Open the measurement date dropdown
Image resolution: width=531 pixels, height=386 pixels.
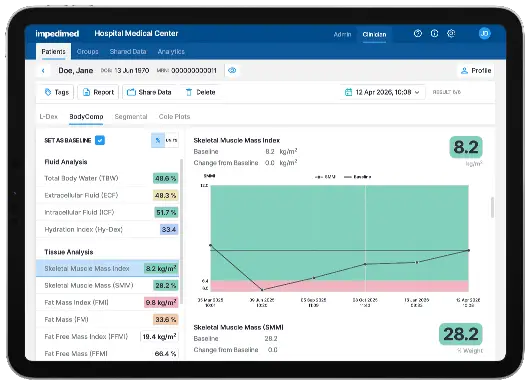382,92
